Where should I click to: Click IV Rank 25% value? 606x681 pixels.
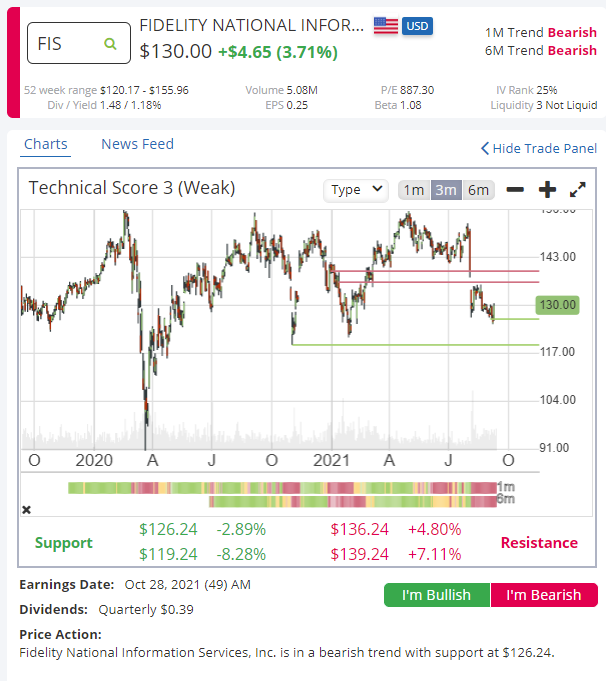coord(527,90)
